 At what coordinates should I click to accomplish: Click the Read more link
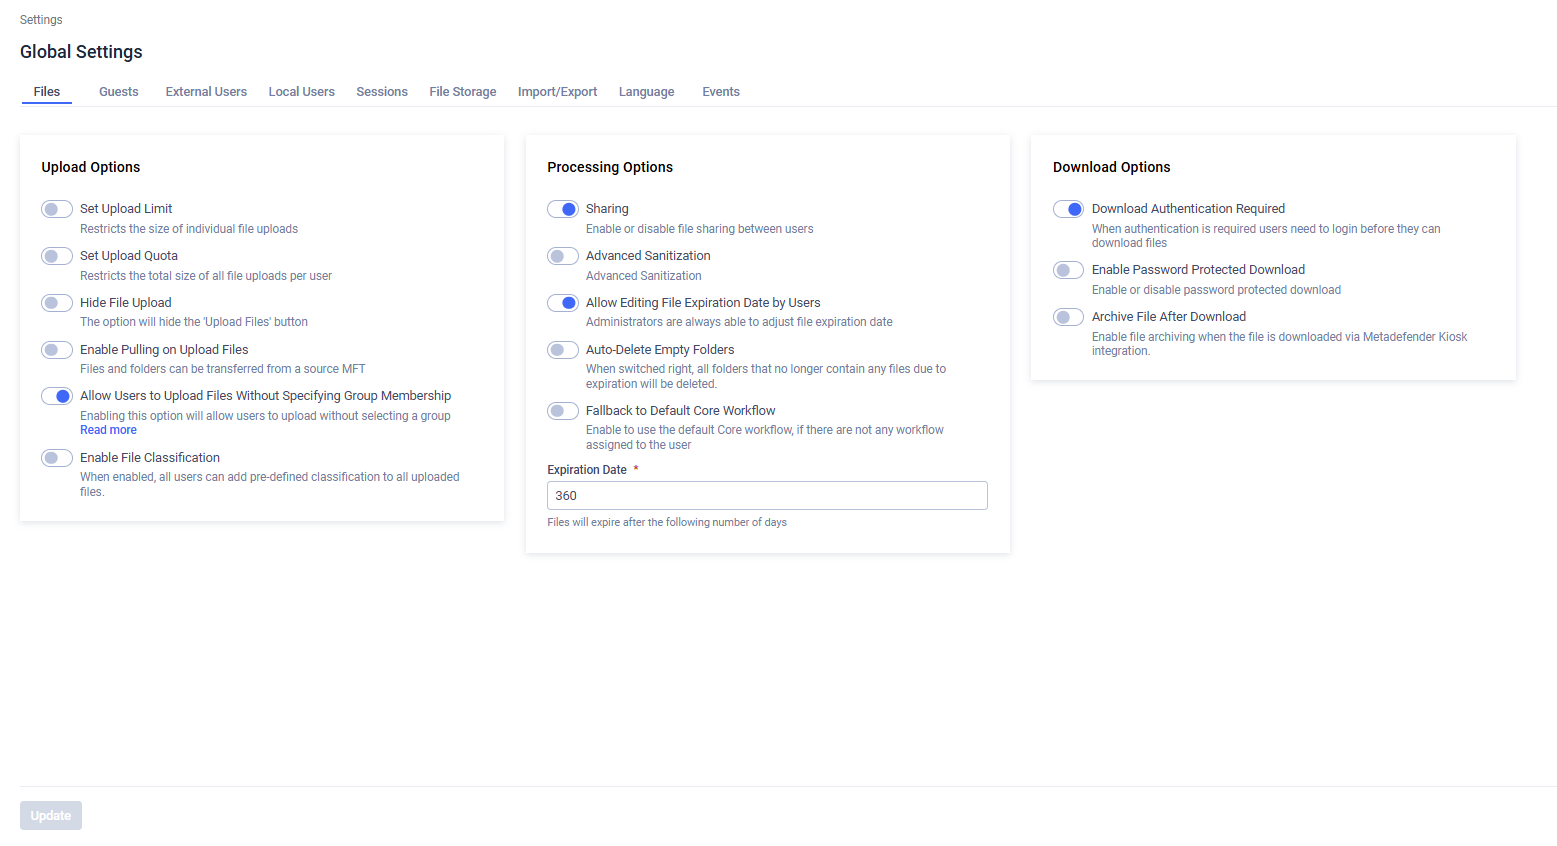click(x=108, y=430)
